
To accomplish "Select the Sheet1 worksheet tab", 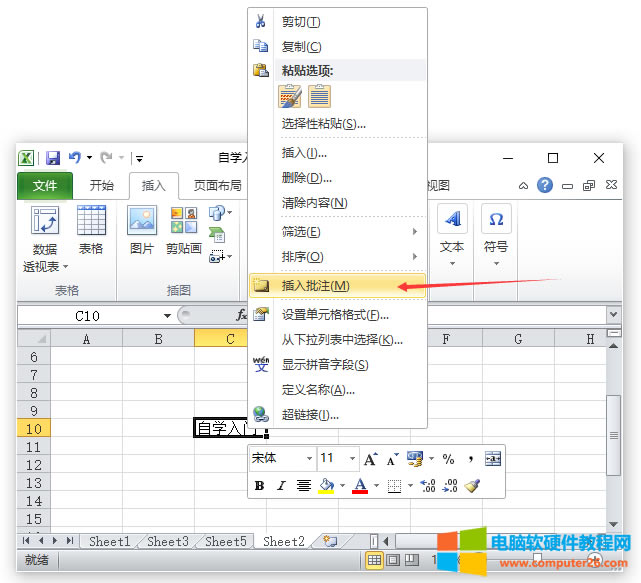I will tap(110, 541).
